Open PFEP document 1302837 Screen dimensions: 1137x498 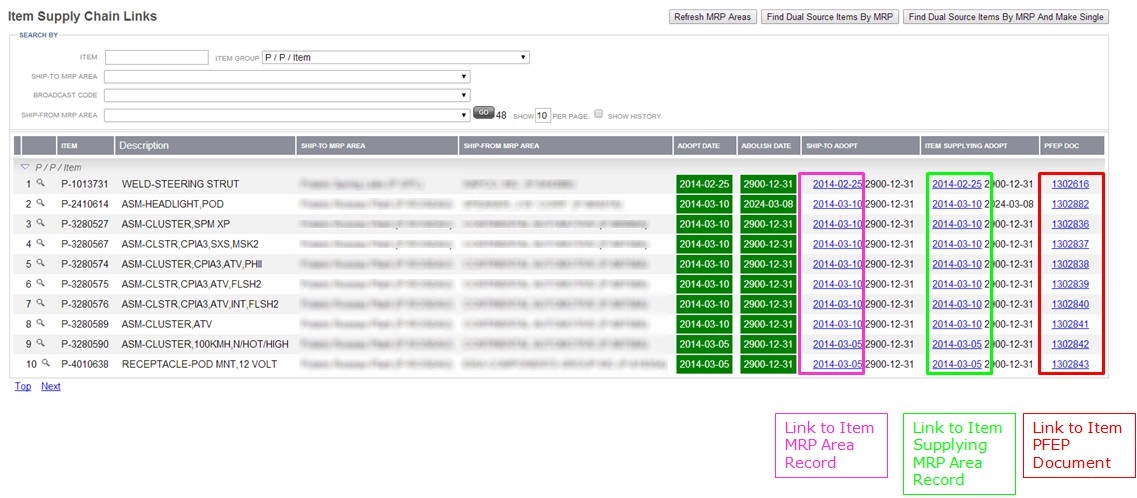tap(1070, 244)
